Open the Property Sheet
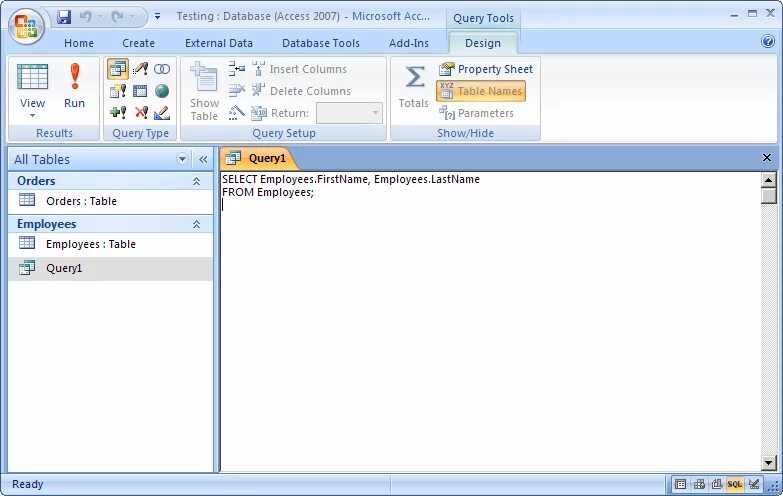The image size is (783, 496). [x=485, y=69]
